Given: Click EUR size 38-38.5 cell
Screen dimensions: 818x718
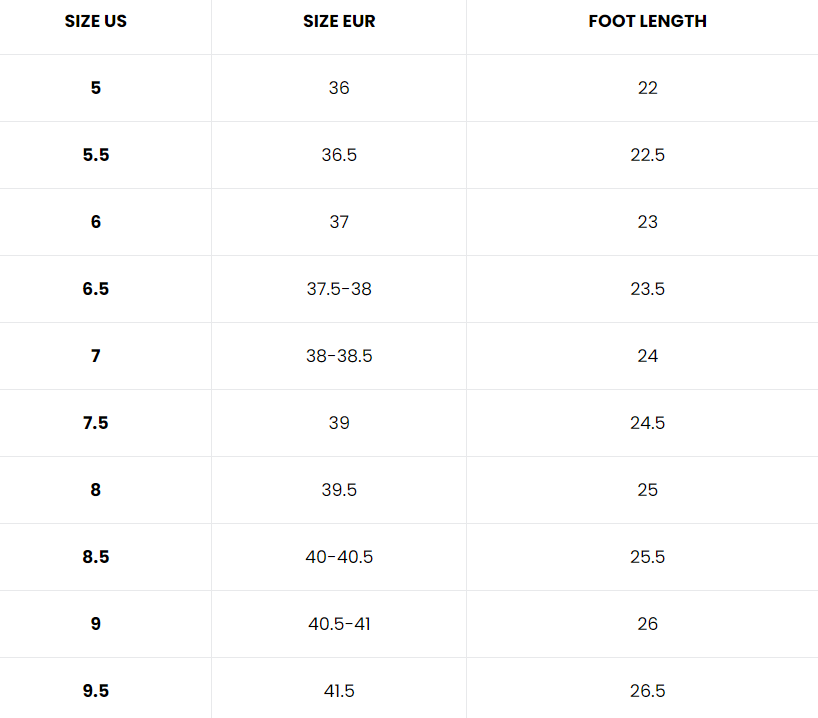Looking at the screenshot, I should 339,356.
